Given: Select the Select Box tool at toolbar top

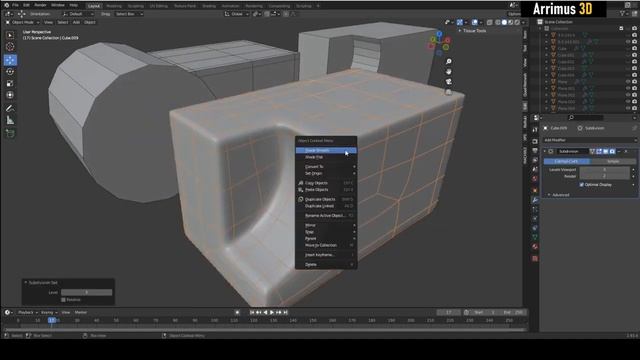Looking at the screenshot, I should point(10,35).
